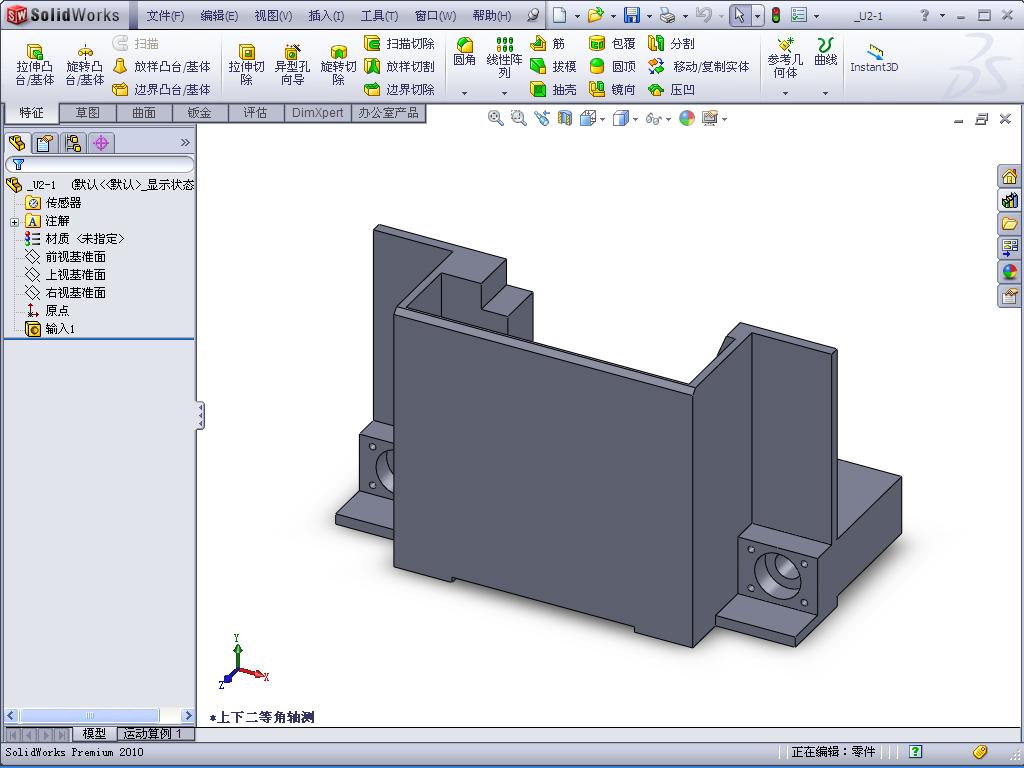The width and height of the screenshot is (1024, 768).
Task: Open the 移动/复制实体 move/copy bodies tool
Action: 699,66
